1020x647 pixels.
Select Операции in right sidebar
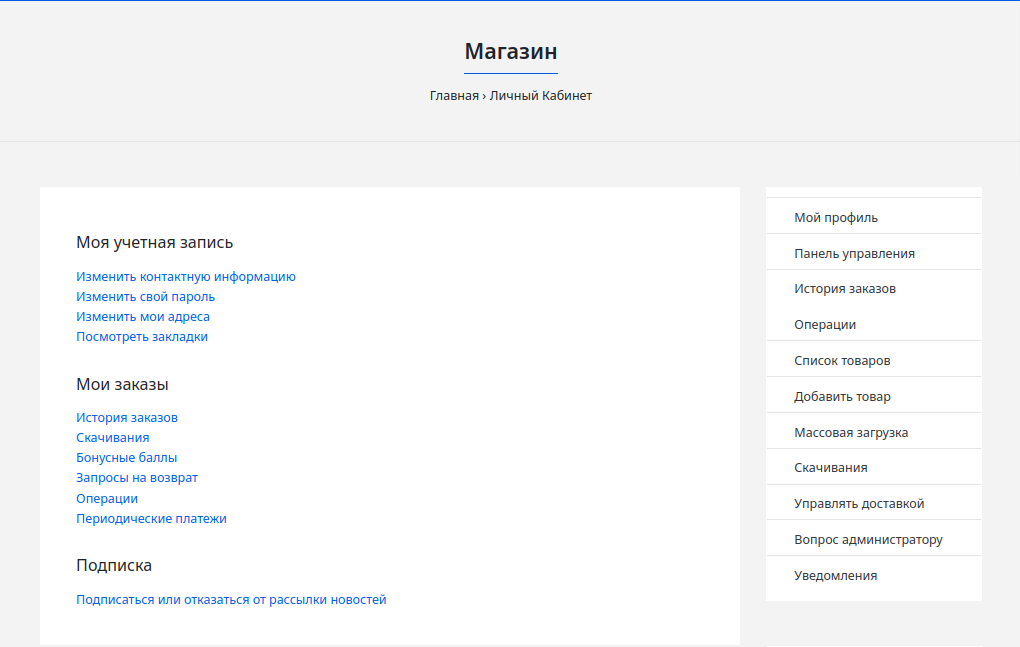[x=825, y=325]
